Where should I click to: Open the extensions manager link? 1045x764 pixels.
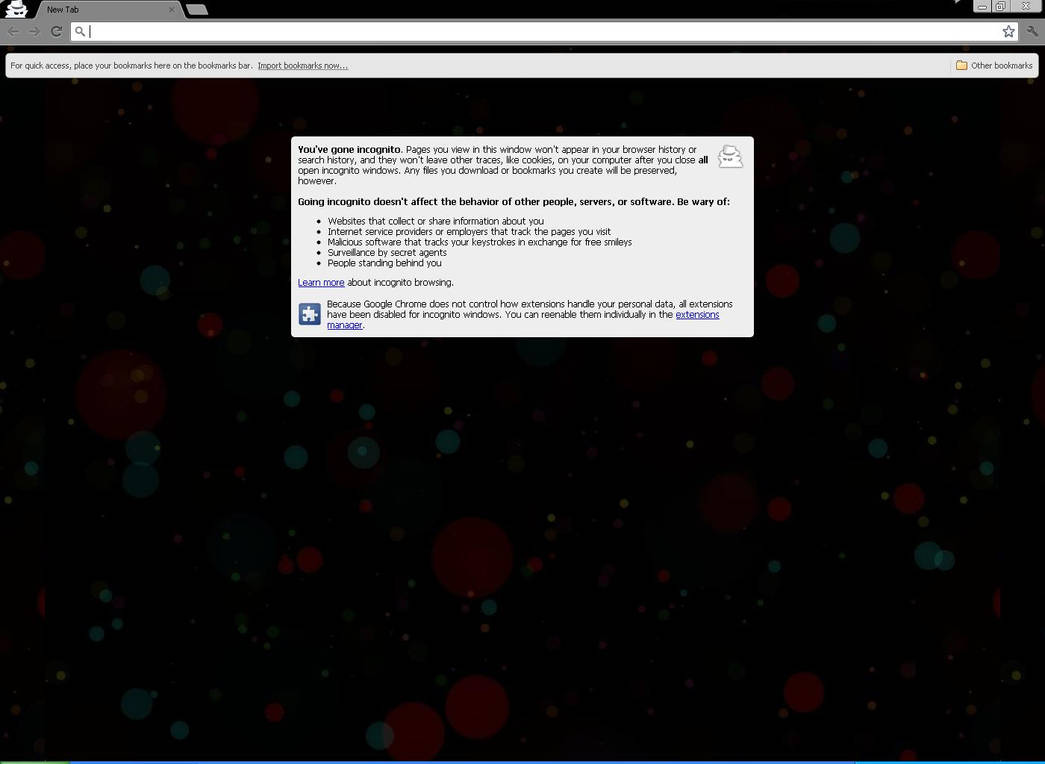523,320
